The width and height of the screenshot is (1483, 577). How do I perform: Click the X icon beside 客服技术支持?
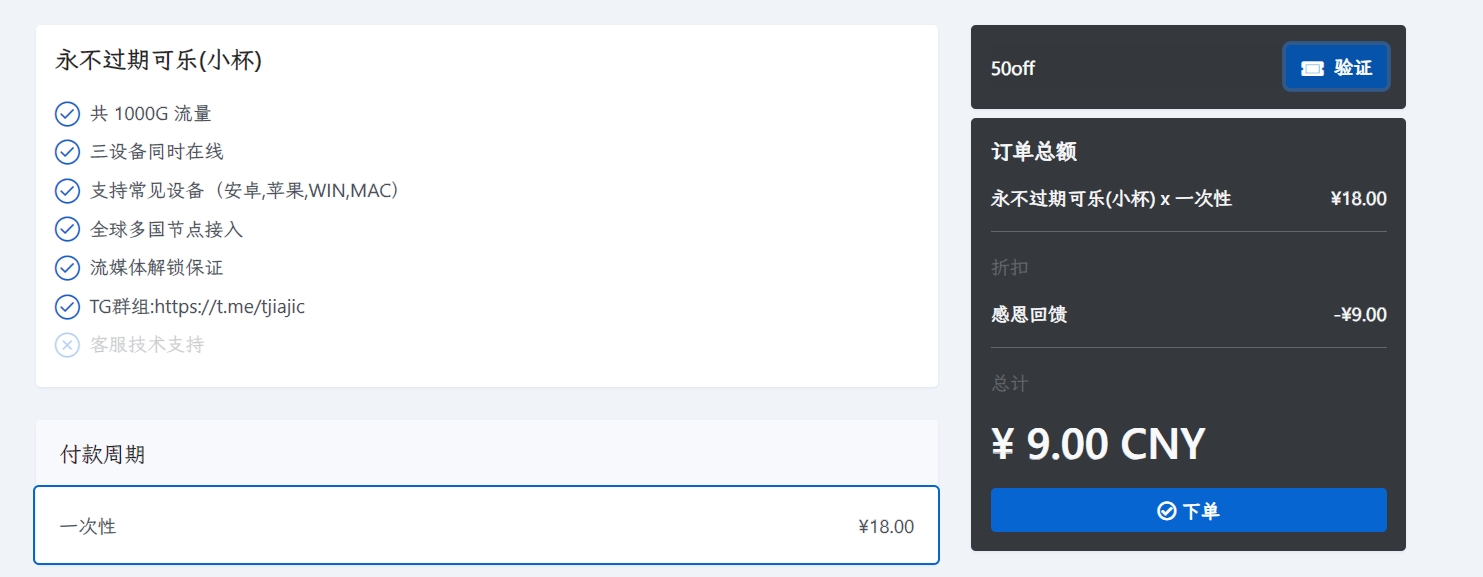[67, 345]
